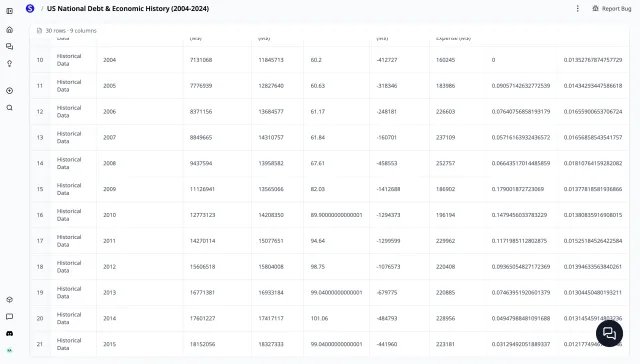Select row number 14
The height and width of the screenshot is (364, 640).
pyautogui.click(x=40, y=163)
